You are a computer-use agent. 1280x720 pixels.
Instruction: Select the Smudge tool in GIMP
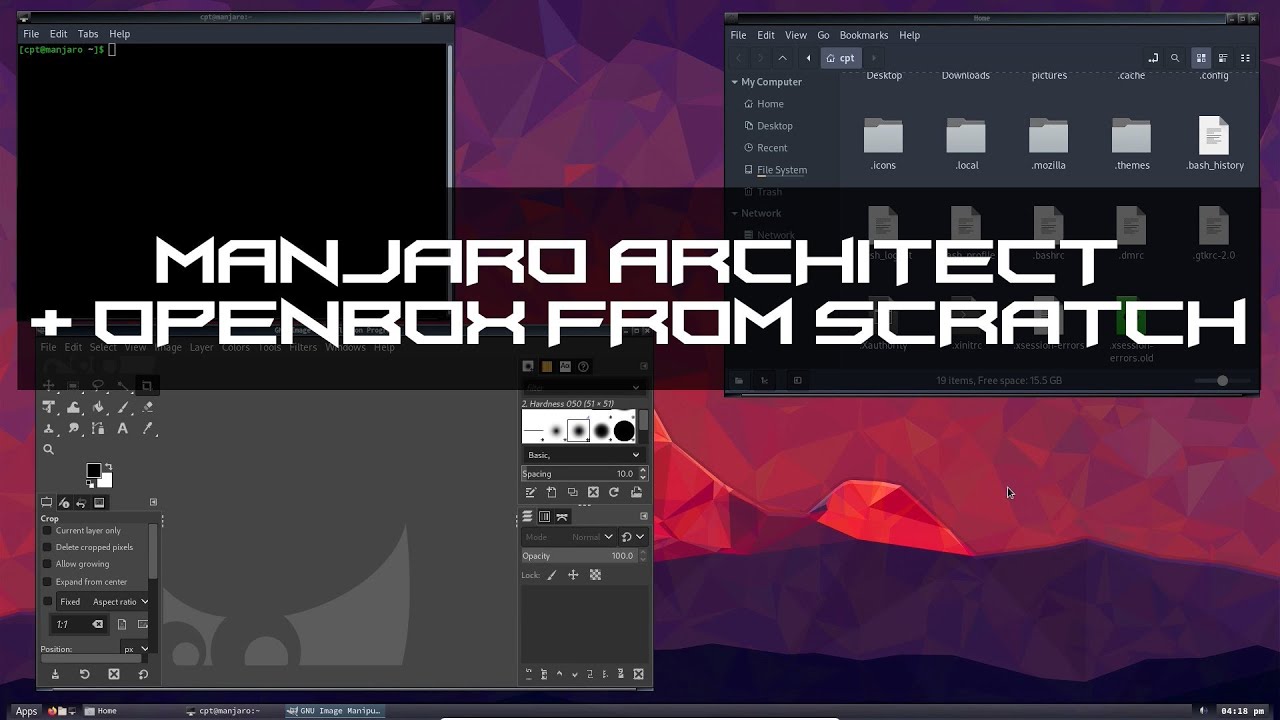[73, 429]
